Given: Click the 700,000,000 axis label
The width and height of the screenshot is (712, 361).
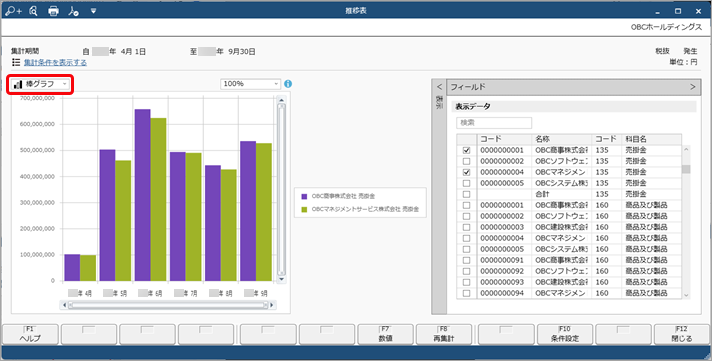Looking at the screenshot, I should (x=37, y=98).
